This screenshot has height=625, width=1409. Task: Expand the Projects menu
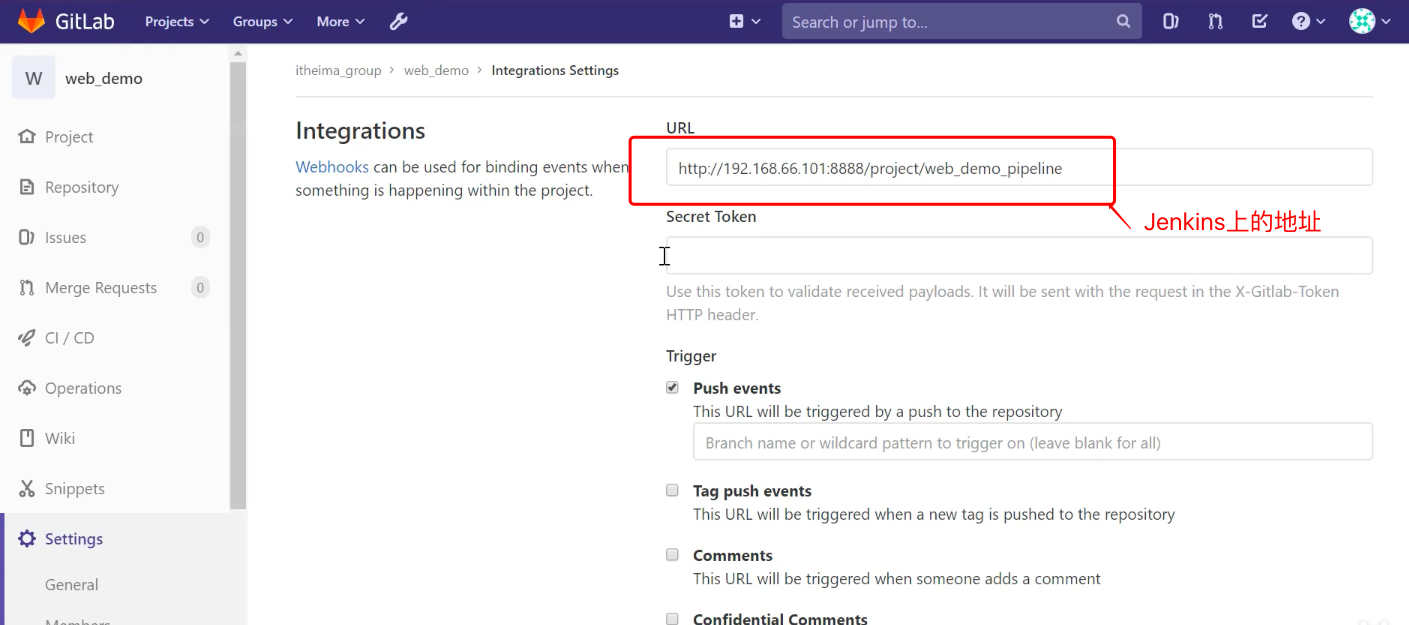pyautogui.click(x=177, y=21)
